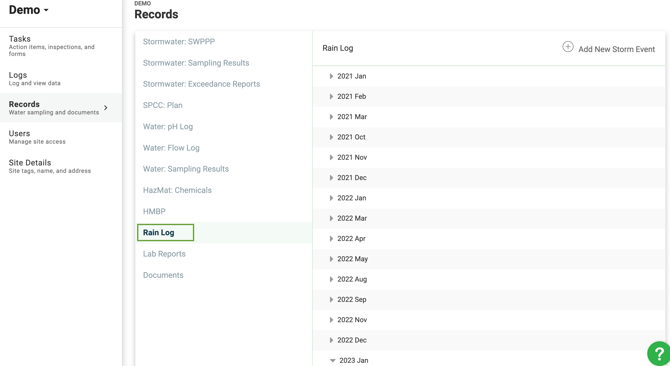Image resolution: width=670 pixels, height=366 pixels.
Task: Open Water: Flow Log records
Action: pyautogui.click(x=171, y=148)
